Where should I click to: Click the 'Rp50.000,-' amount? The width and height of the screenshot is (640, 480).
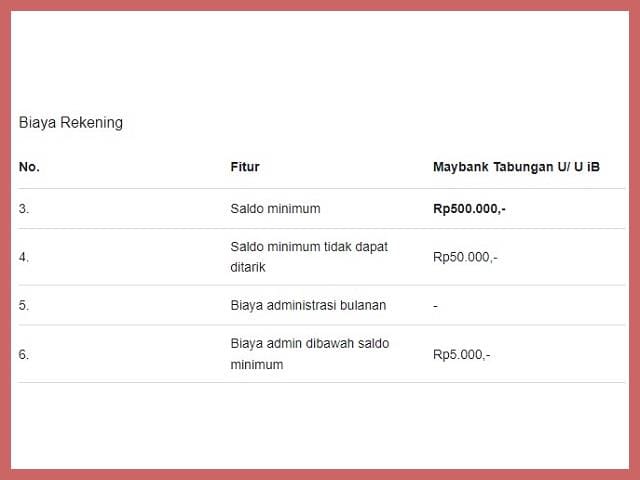click(x=465, y=257)
